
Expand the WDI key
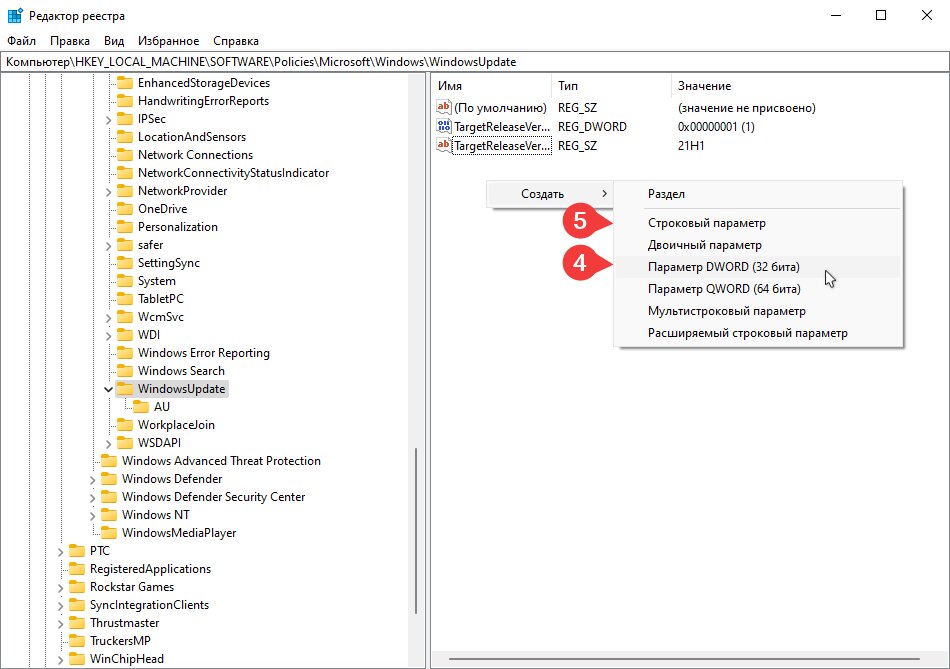tap(108, 335)
